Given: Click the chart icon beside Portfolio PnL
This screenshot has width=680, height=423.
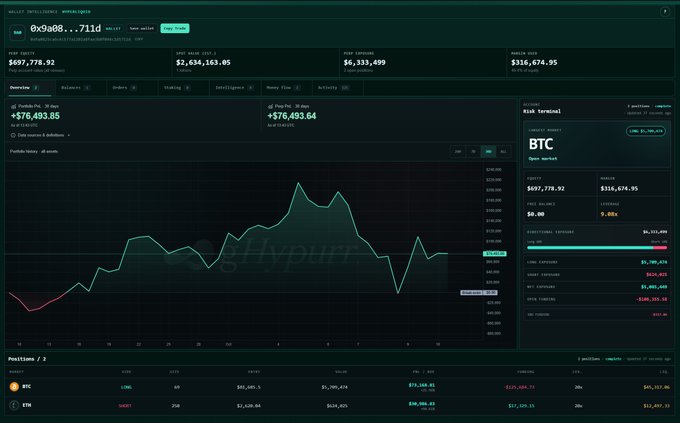Looking at the screenshot, I should (13, 106).
